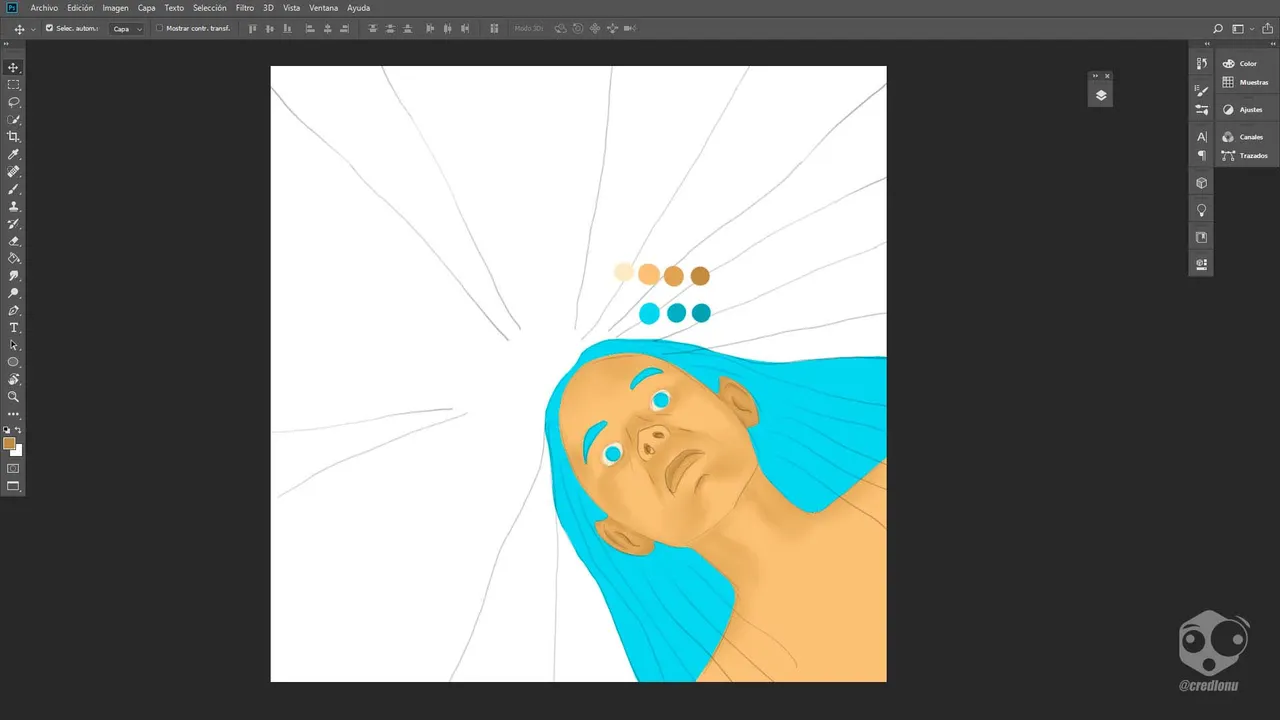This screenshot has height=720, width=1280.
Task: Click the Share image icon
Action: pos(1267,29)
